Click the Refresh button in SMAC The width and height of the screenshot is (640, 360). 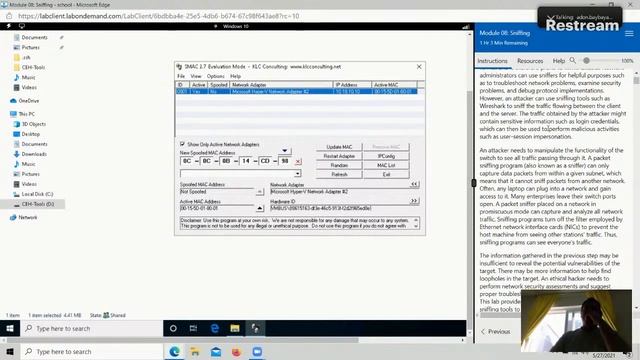339,174
